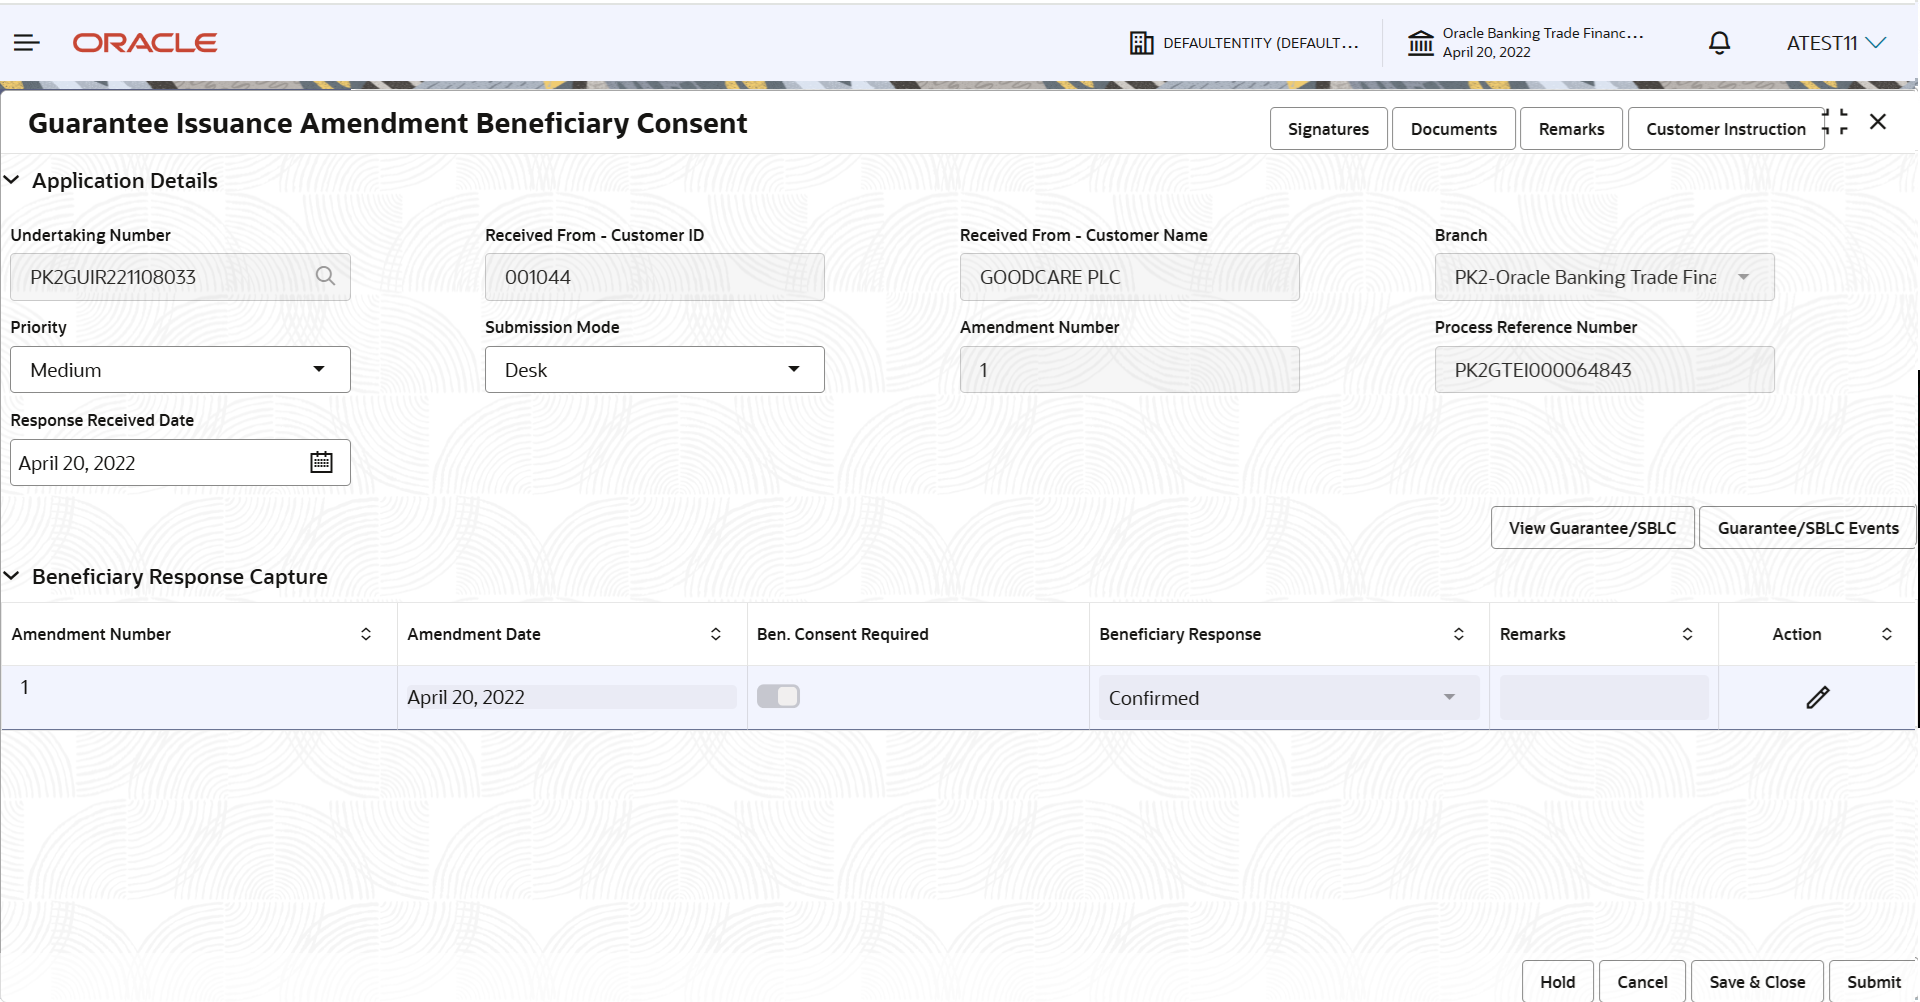Click the Oracle logo
The width and height of the screenshot is (1920, 1002).
pos(145,43)
